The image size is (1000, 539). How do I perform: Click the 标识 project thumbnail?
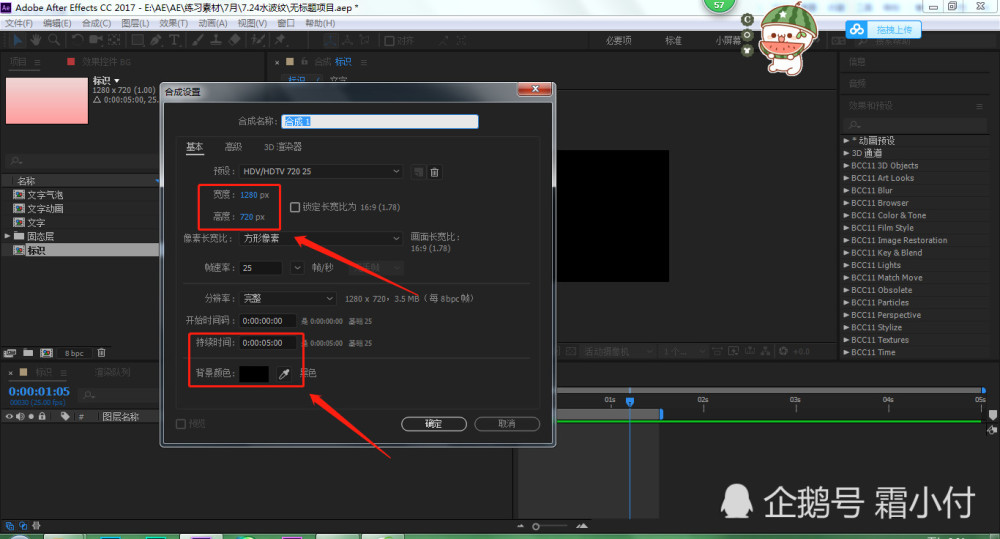click(47, 101)
